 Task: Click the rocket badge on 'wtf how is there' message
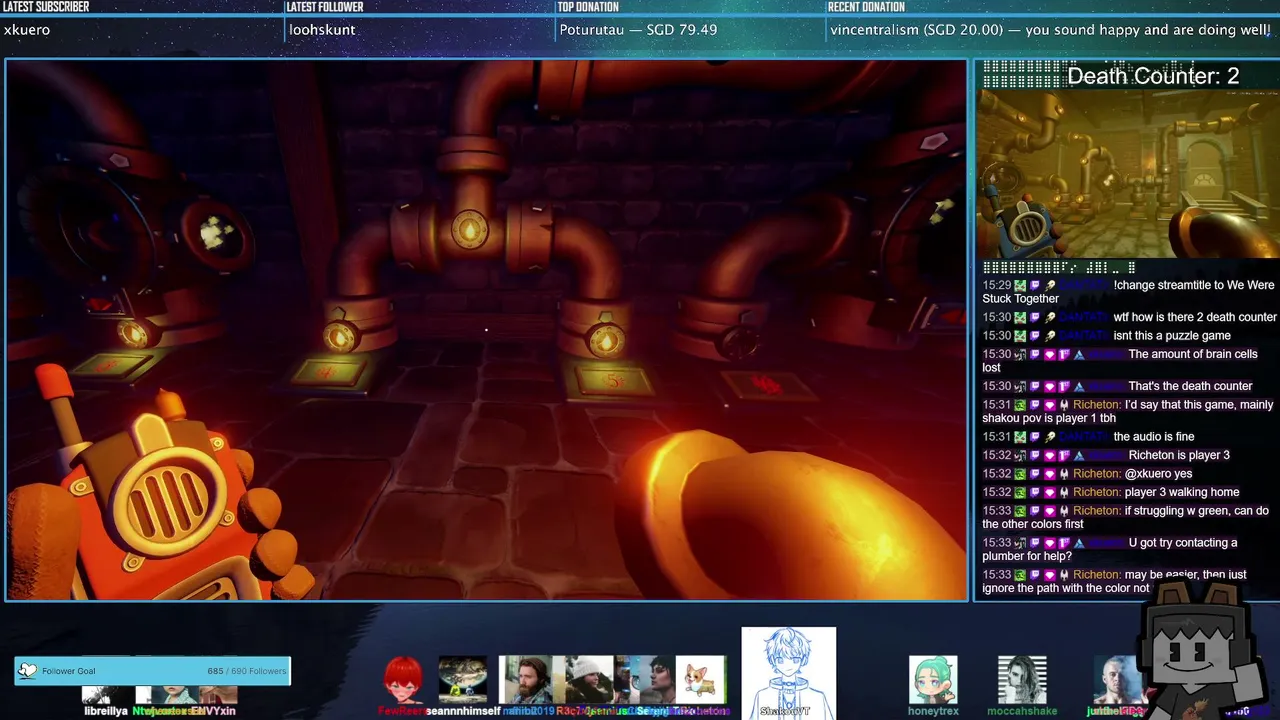pos(1050,318)
